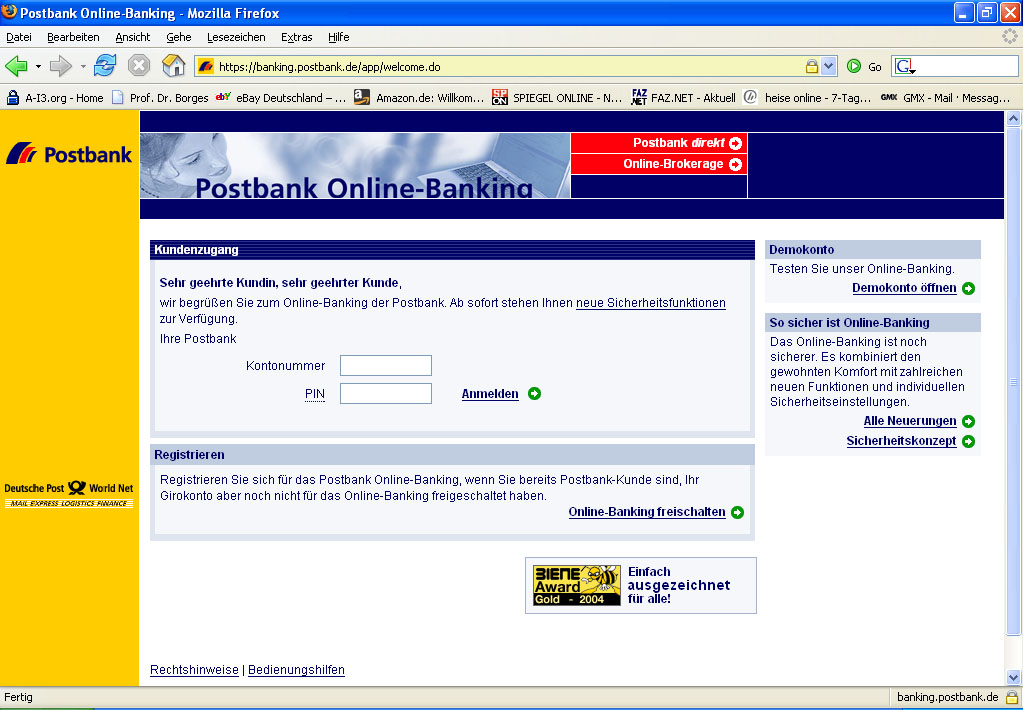Reload the page with refresh icon
This screenshot has height=710, width=1023.
(x=104, y=66)
